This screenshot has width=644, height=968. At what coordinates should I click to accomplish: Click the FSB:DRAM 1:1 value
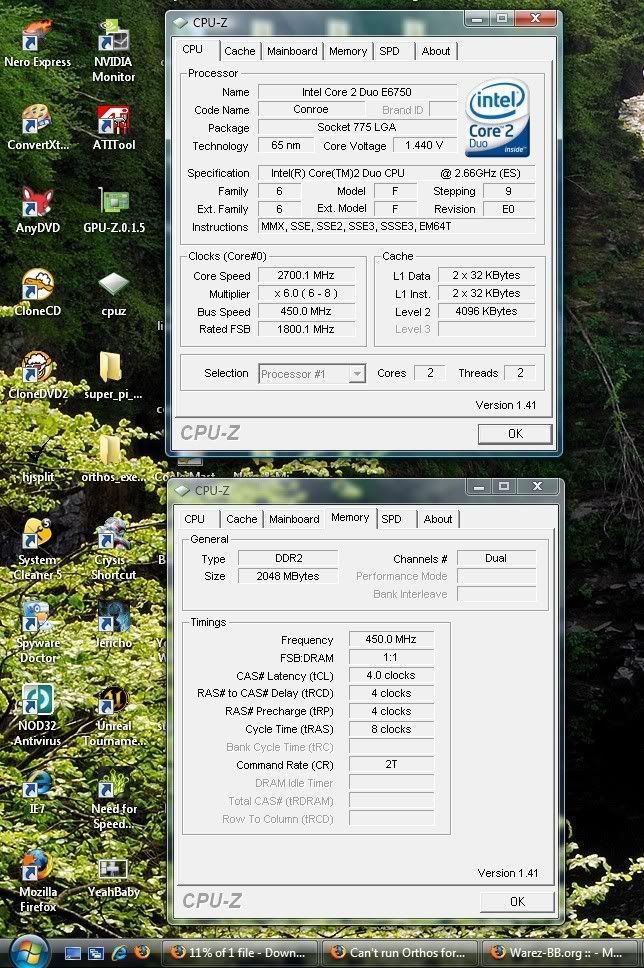391,657
